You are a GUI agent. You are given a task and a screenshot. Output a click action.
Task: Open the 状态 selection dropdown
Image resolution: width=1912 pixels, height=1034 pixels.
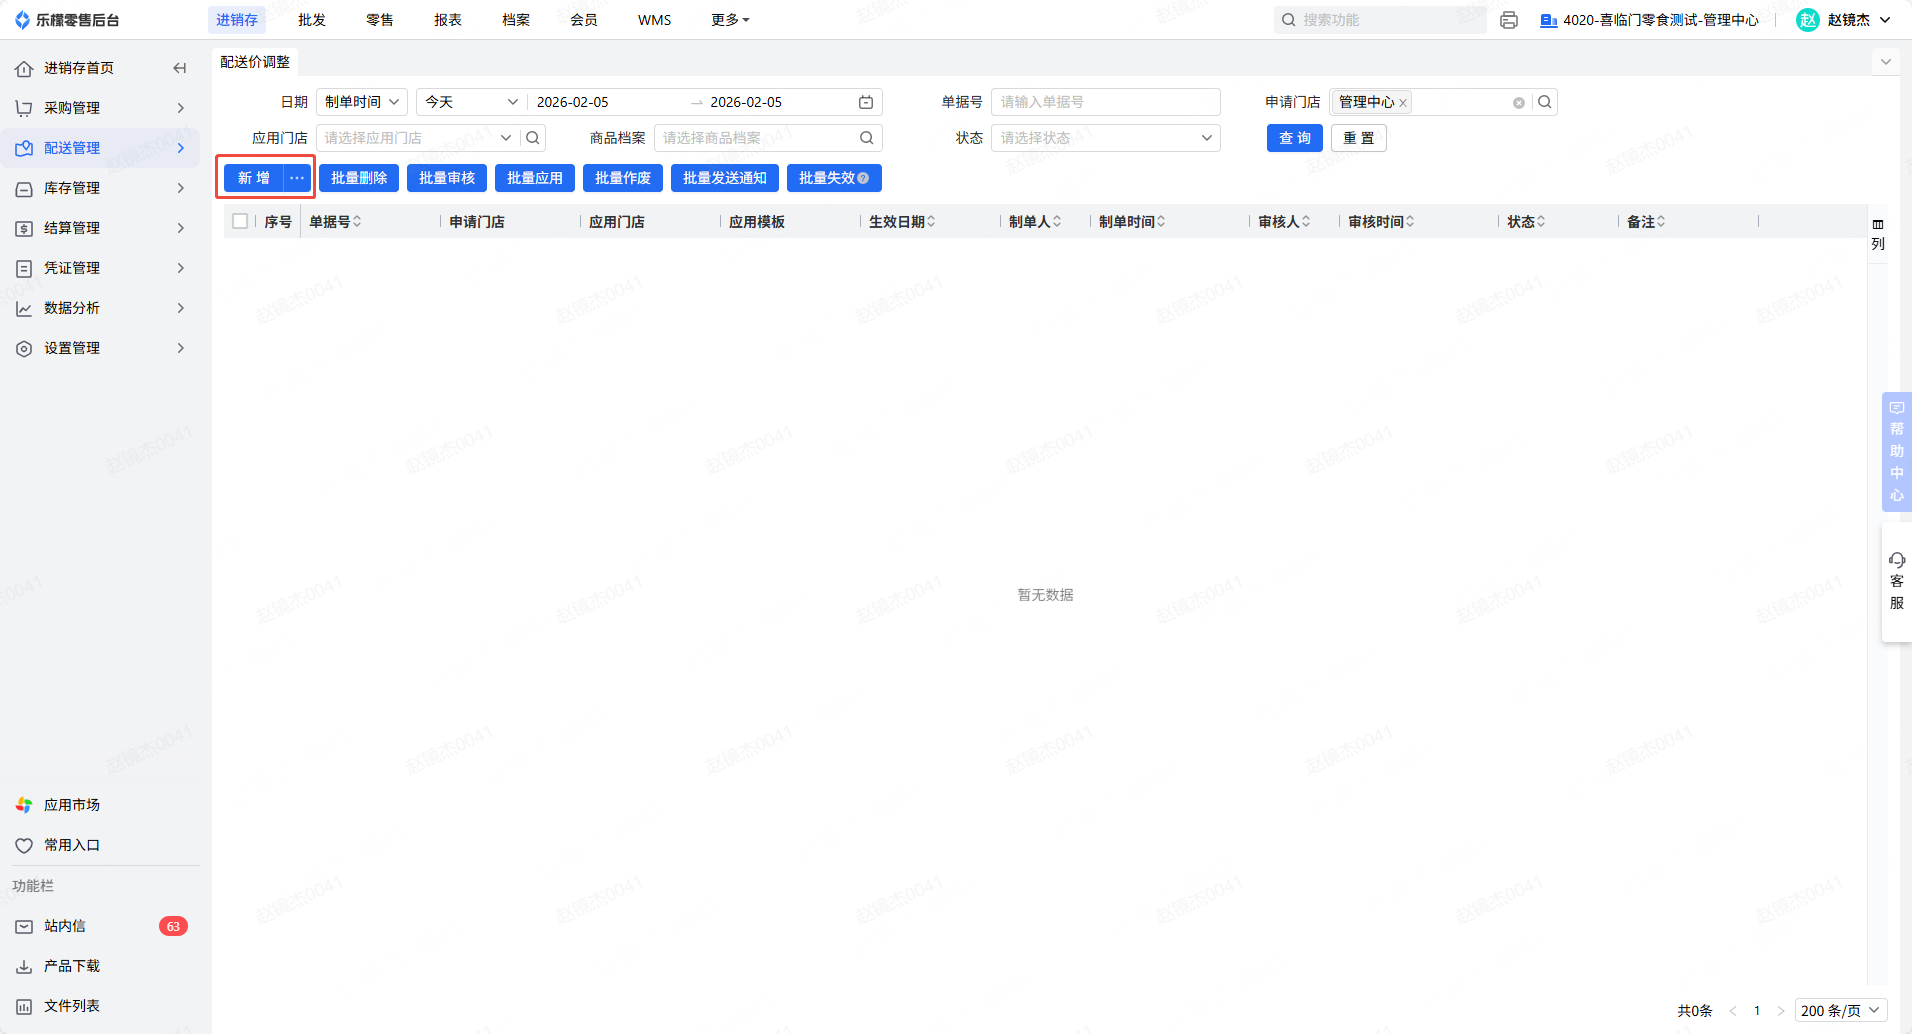(1106, 138)
